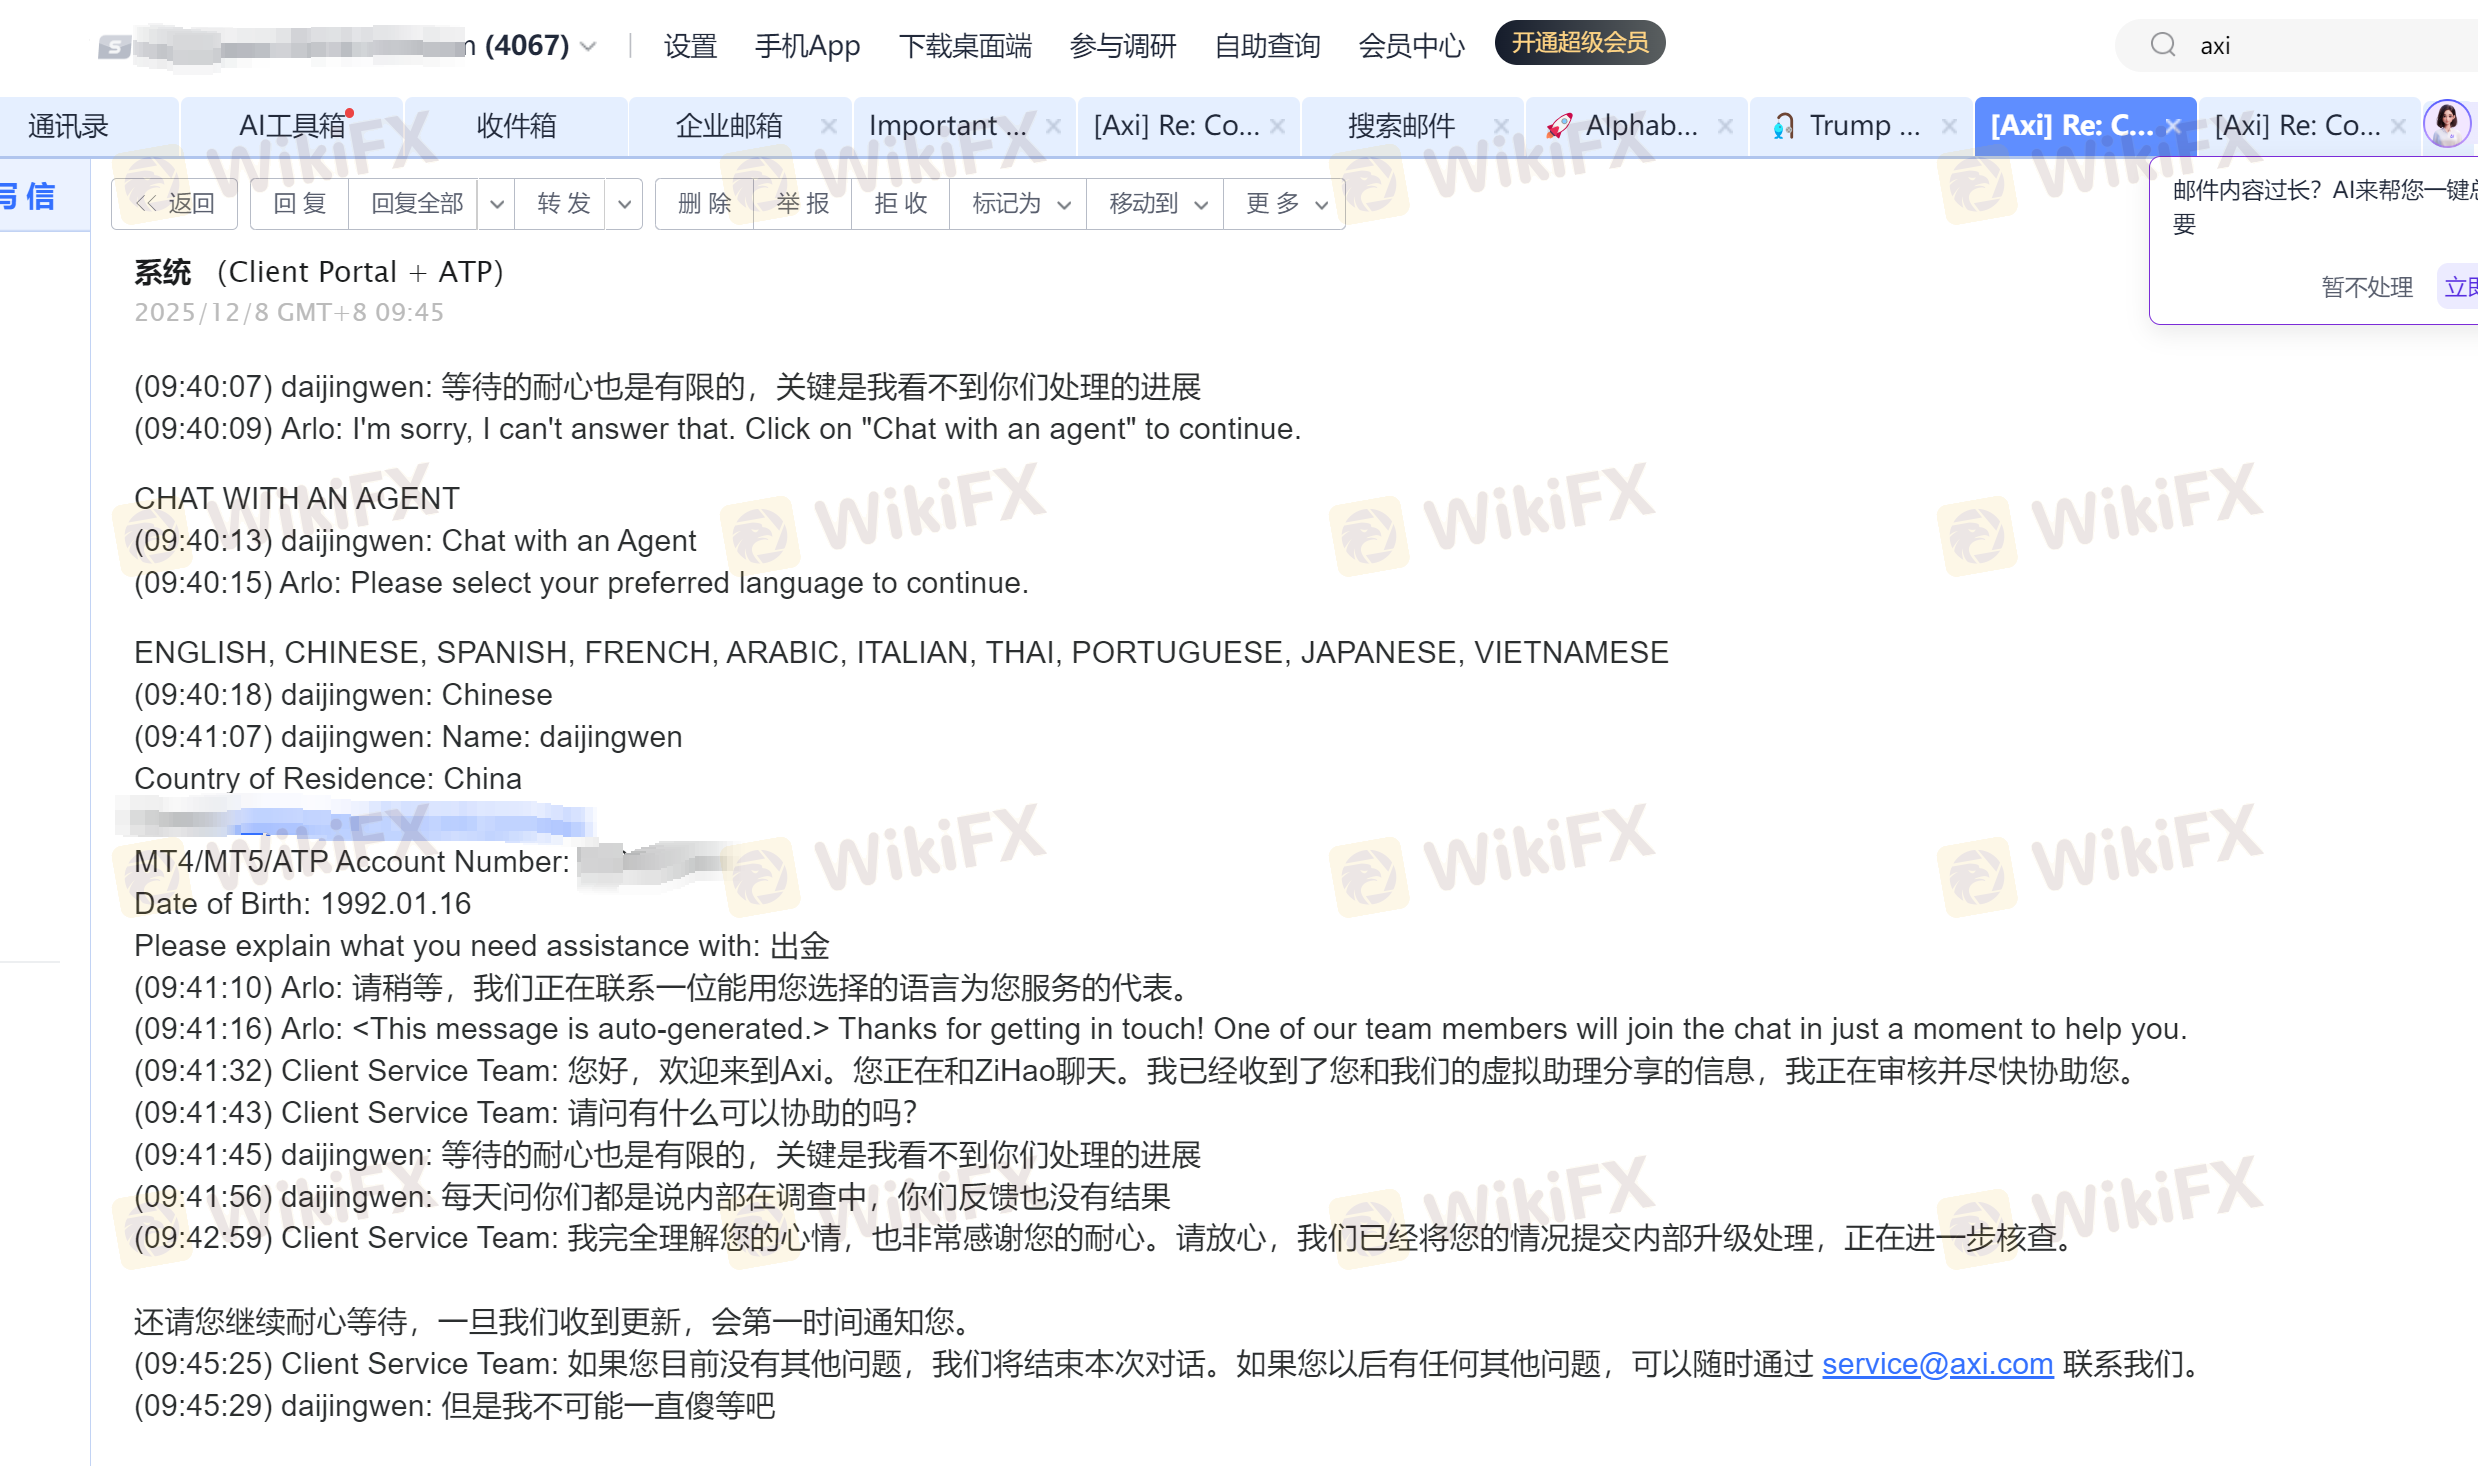Click the user avatar icon
Viewport: 2478px width, 1466px height.
(2446, 125)
